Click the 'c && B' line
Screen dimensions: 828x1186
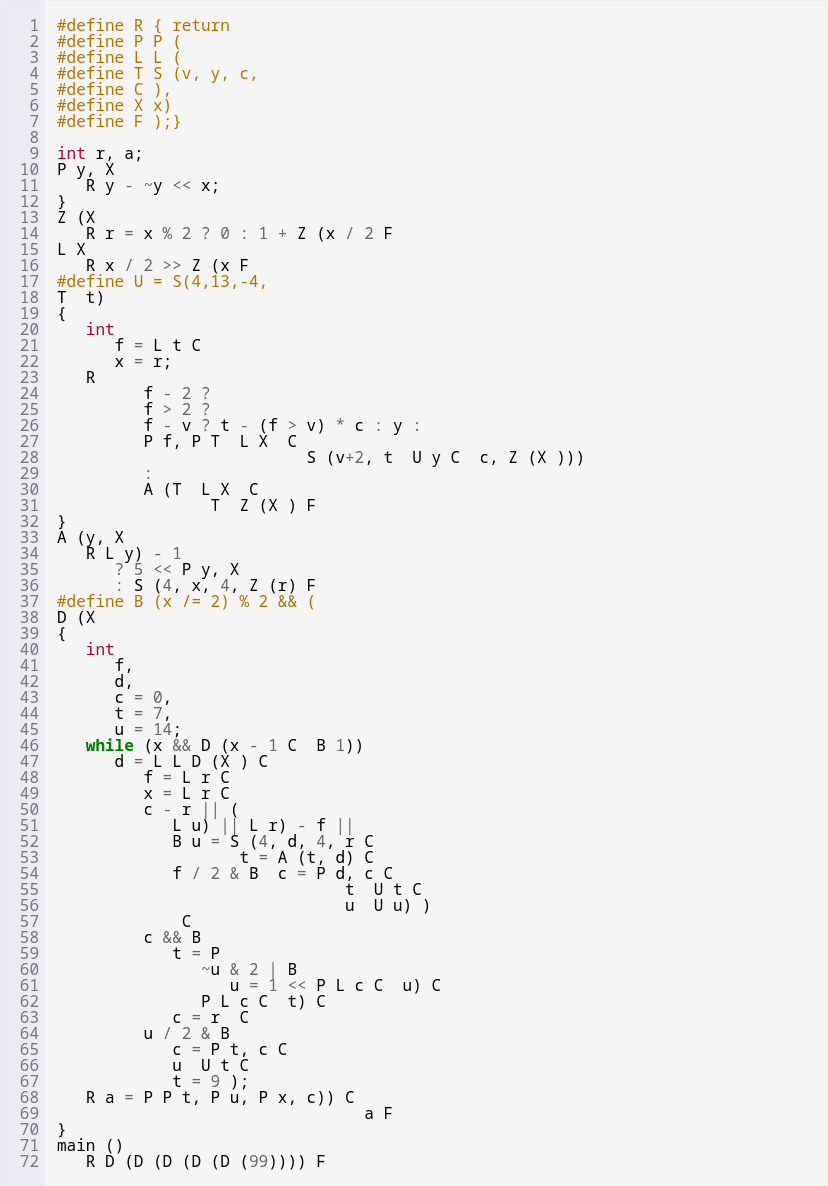pos(172,938)
